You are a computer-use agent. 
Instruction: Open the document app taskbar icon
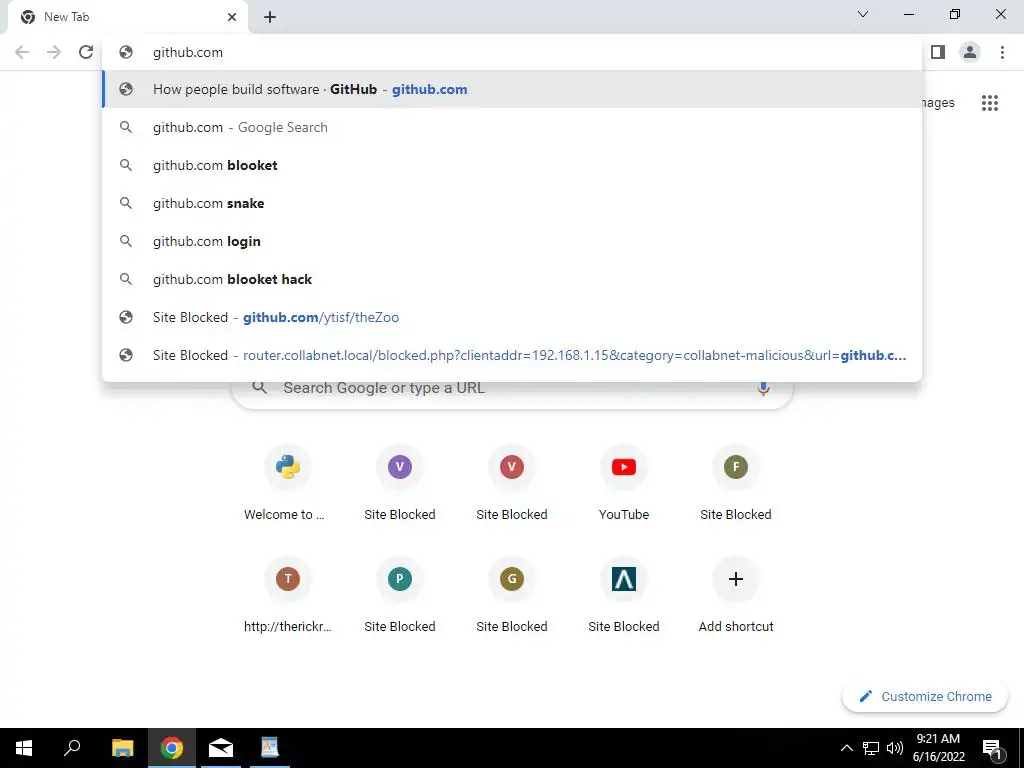click(x=270, y=748)
